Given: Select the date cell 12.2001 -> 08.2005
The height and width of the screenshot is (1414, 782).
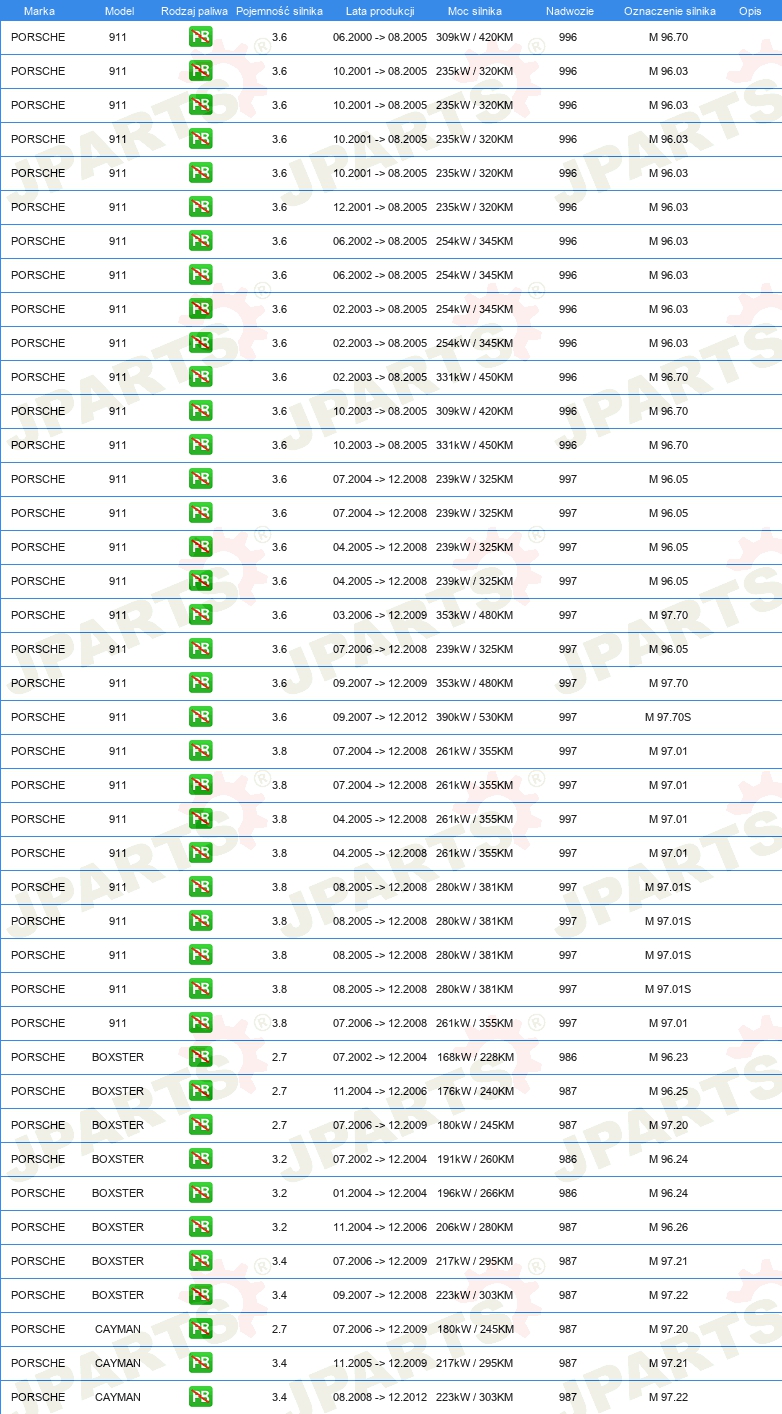Looking at the screenshot, I should pos(380,208).
